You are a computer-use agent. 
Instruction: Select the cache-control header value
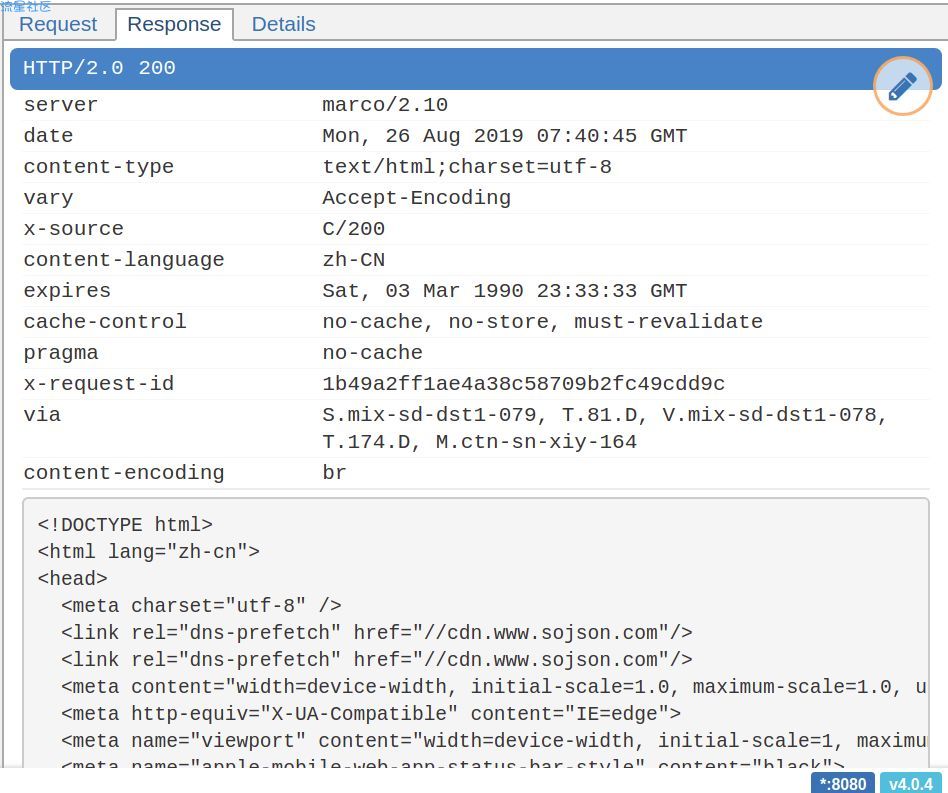click(x=542, y=322)
